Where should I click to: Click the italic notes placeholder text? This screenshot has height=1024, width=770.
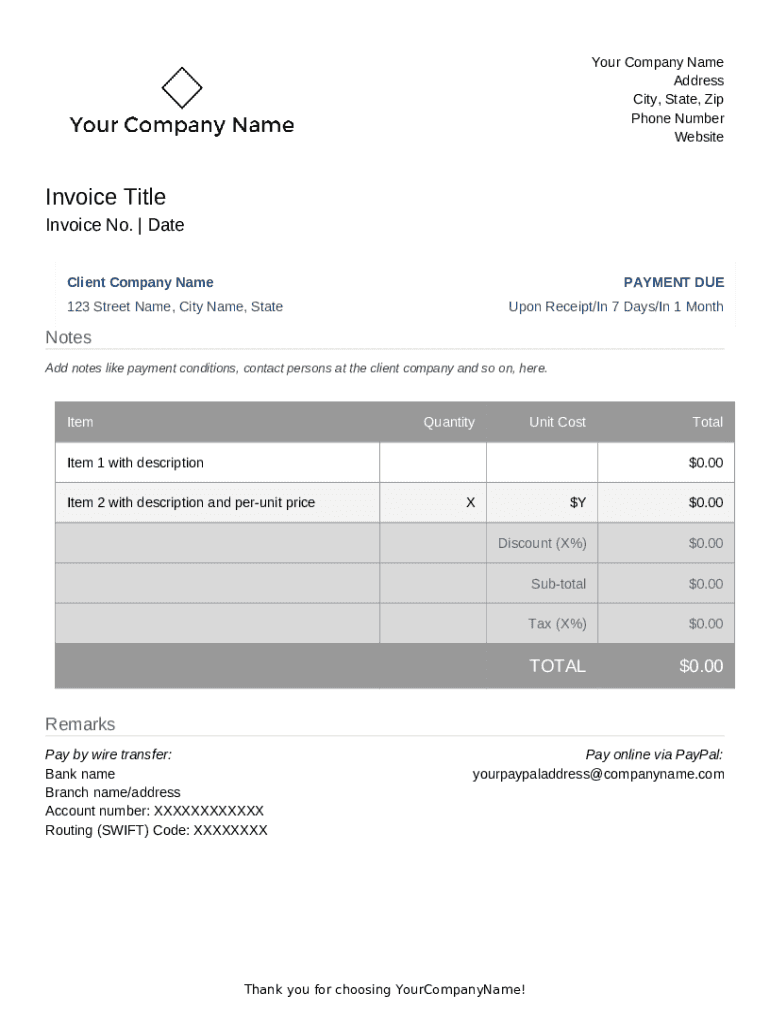point(296,368)
